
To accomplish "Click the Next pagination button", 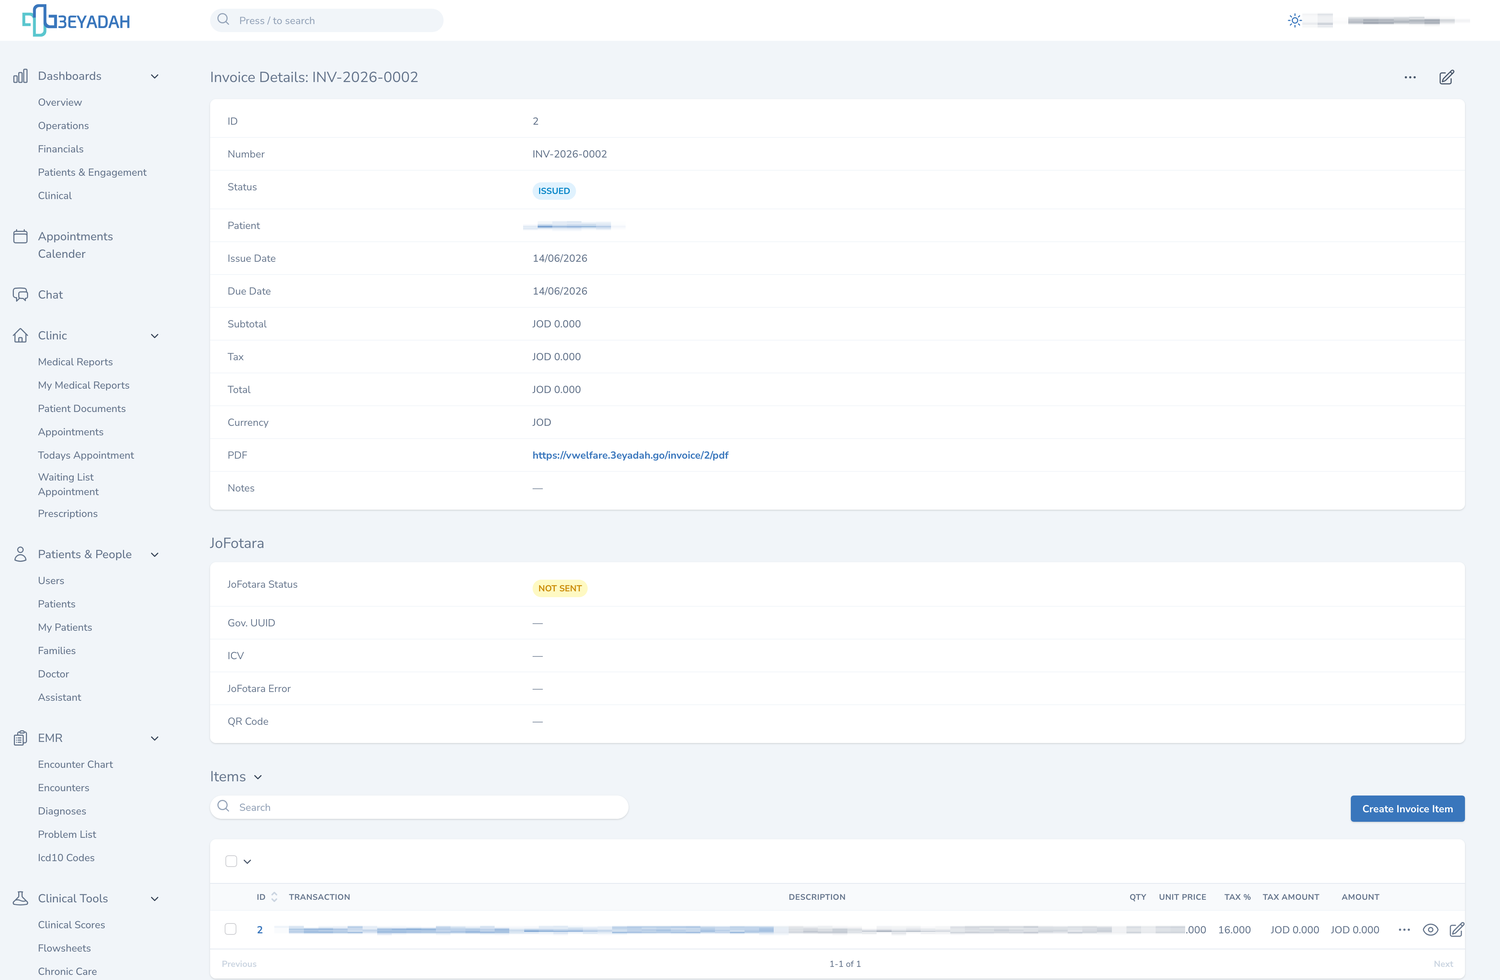I will click(x=1443, y=964).
